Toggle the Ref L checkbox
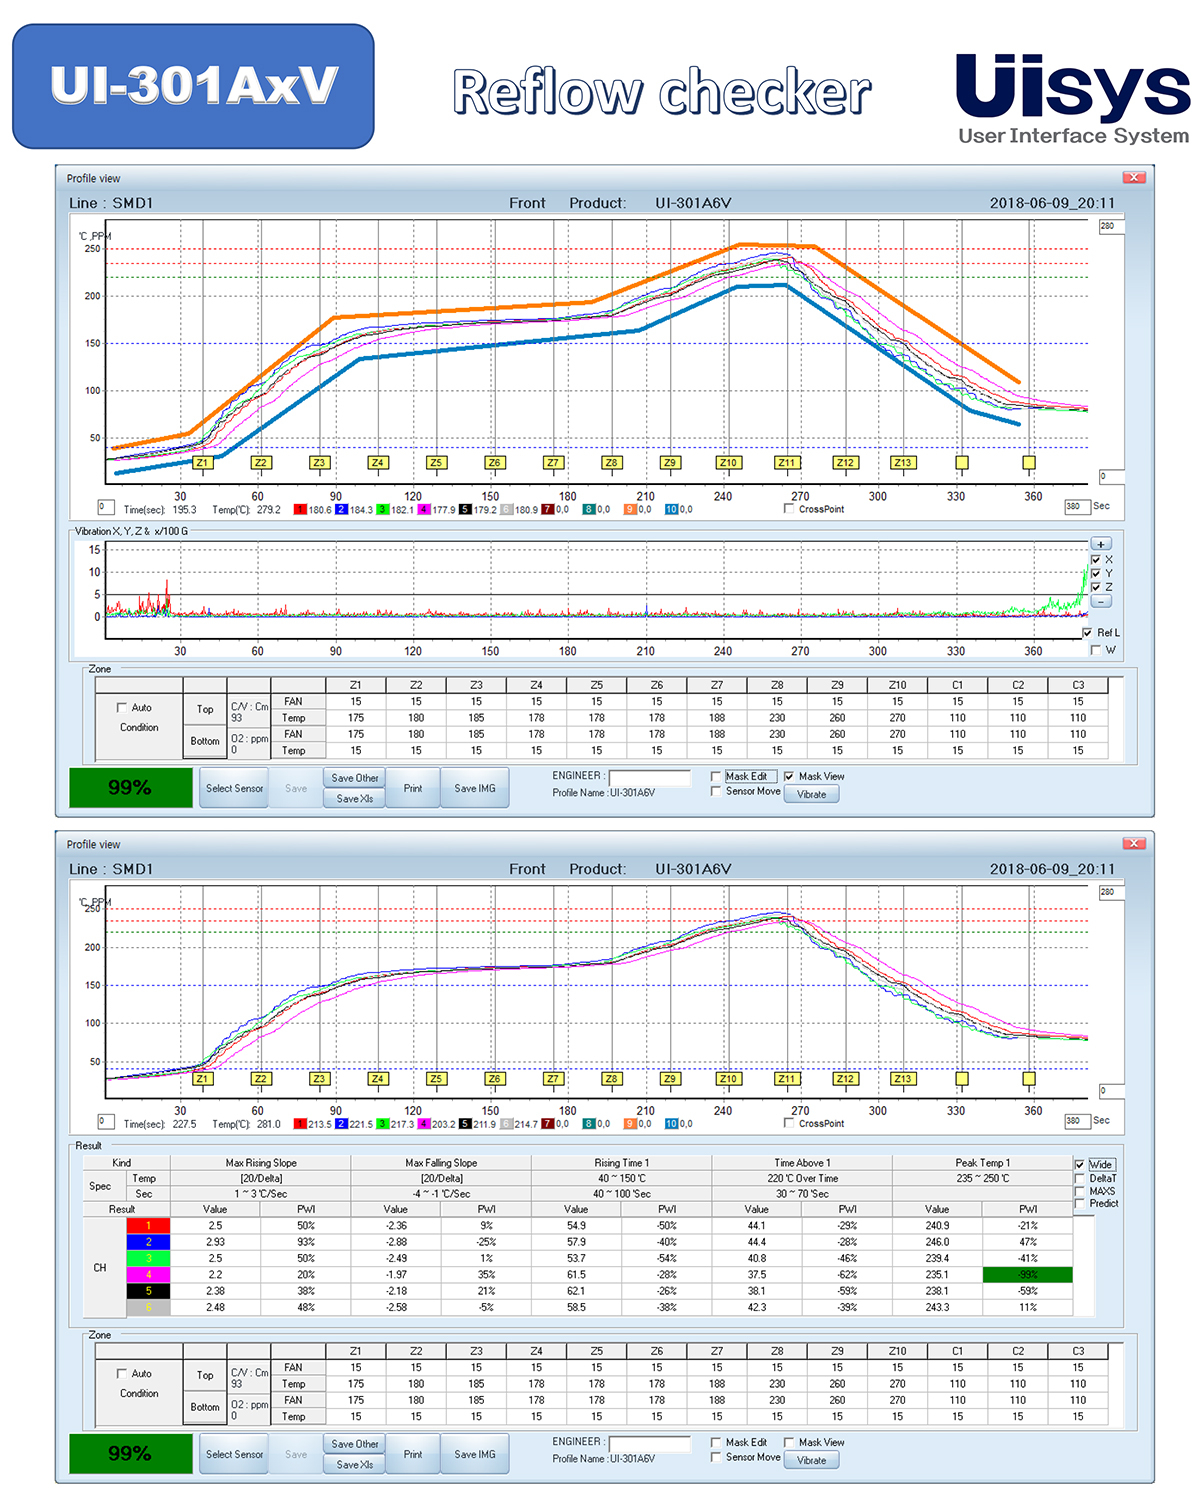The width and height of the screenshot is (1200, 1500). 1088,633
